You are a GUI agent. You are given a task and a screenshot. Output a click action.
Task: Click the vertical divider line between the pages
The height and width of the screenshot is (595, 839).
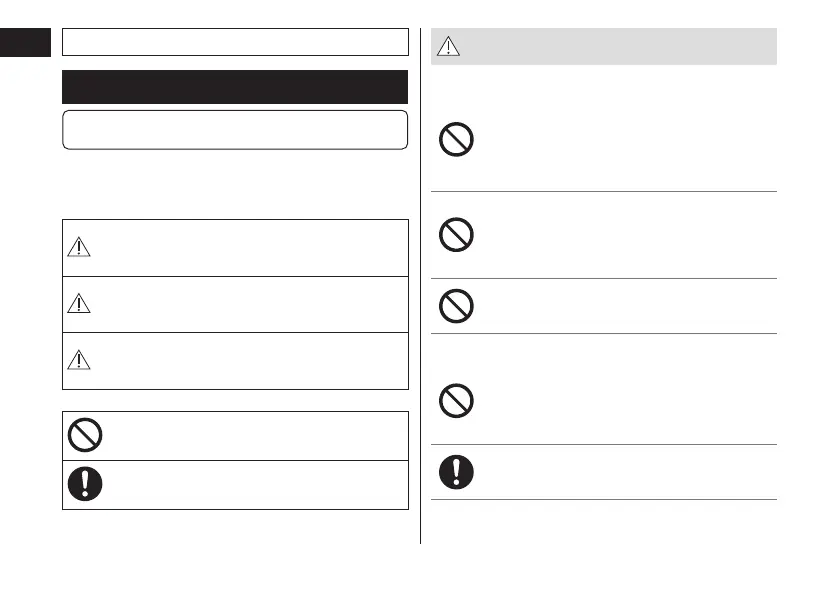tap(420, 300)
